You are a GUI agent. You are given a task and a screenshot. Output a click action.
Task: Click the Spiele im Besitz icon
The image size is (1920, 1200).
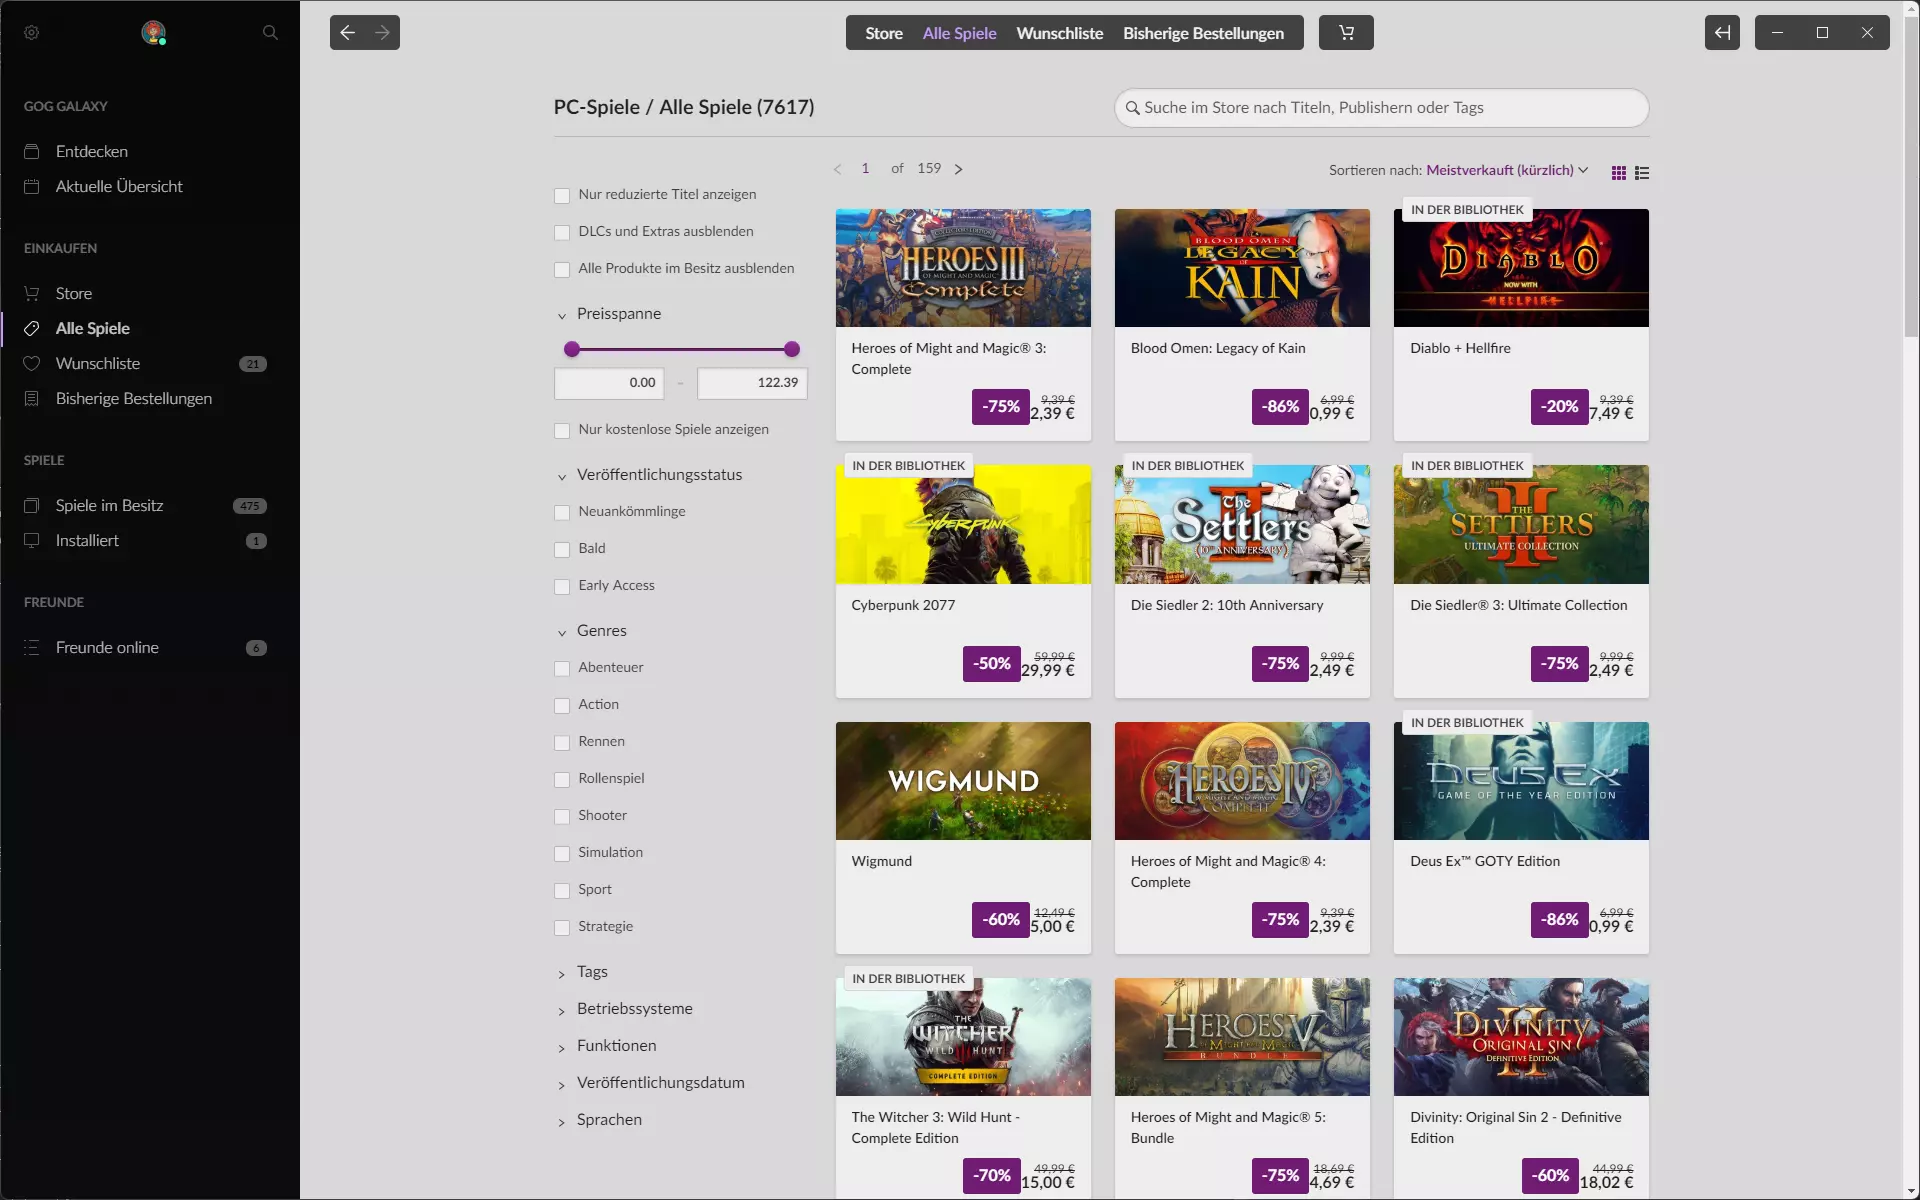[x=32, y=506]
